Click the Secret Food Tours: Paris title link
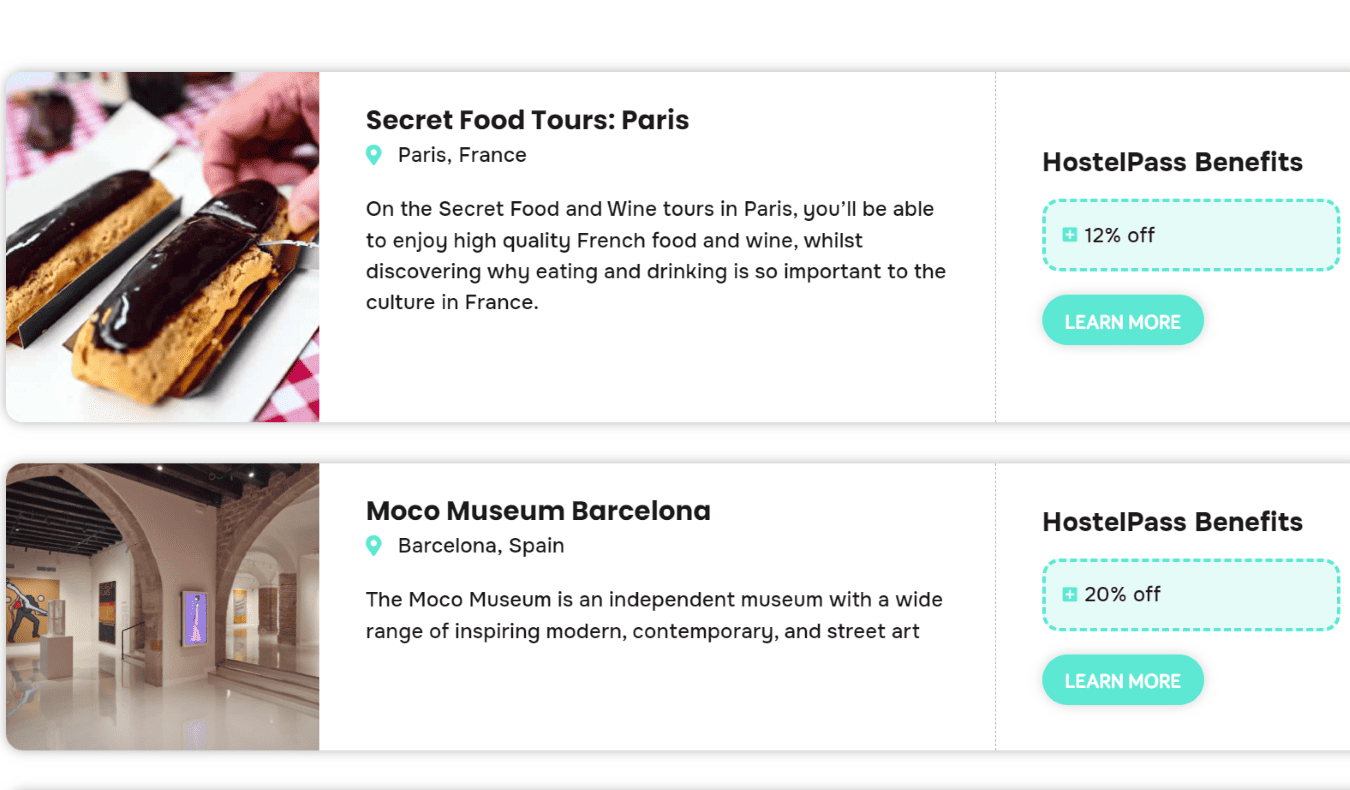The height and width of the screenshot is (790, 1350). (x=527, y=119)
